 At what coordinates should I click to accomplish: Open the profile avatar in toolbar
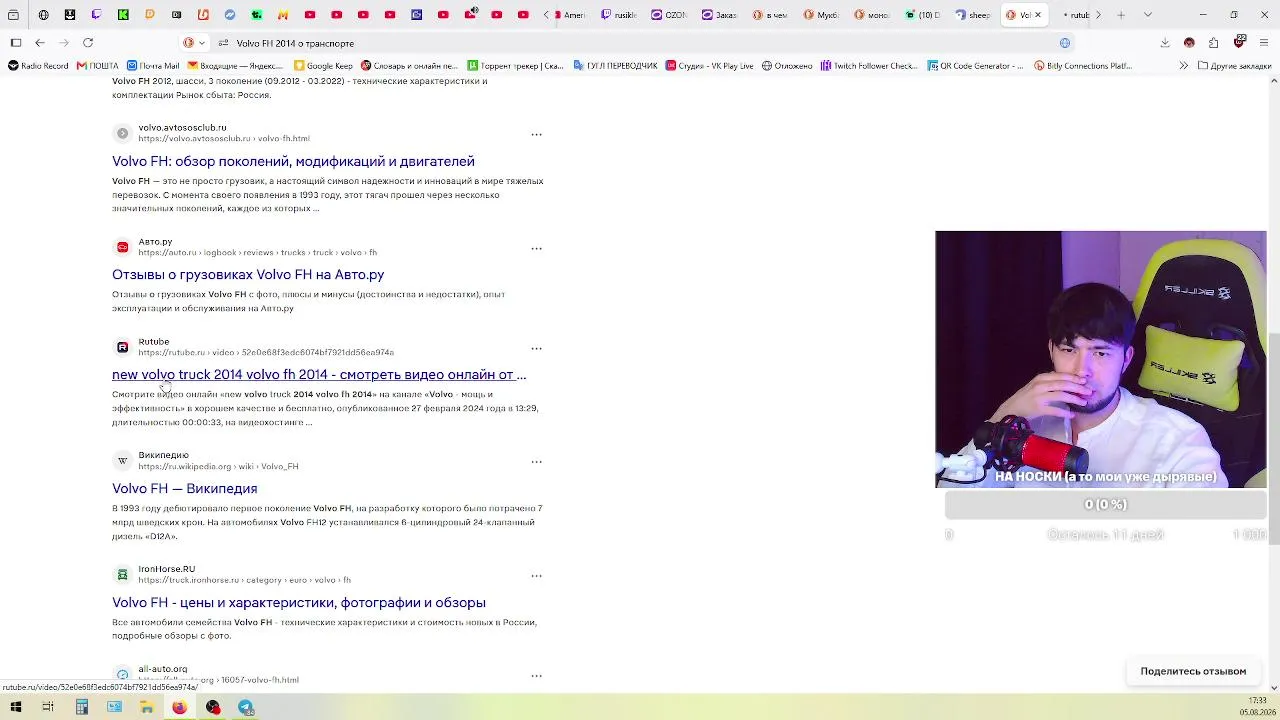click(x=1189, y=43)
